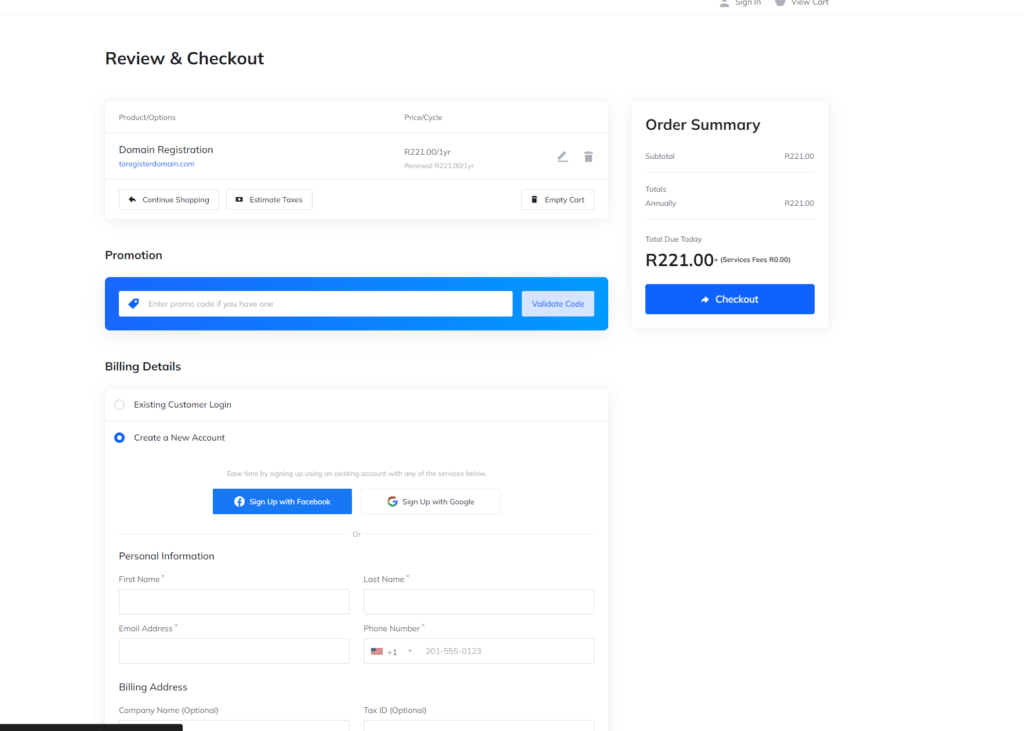Click the promo tag icon in promo field
Screen dimensions: 1024x731
[134, 304]
